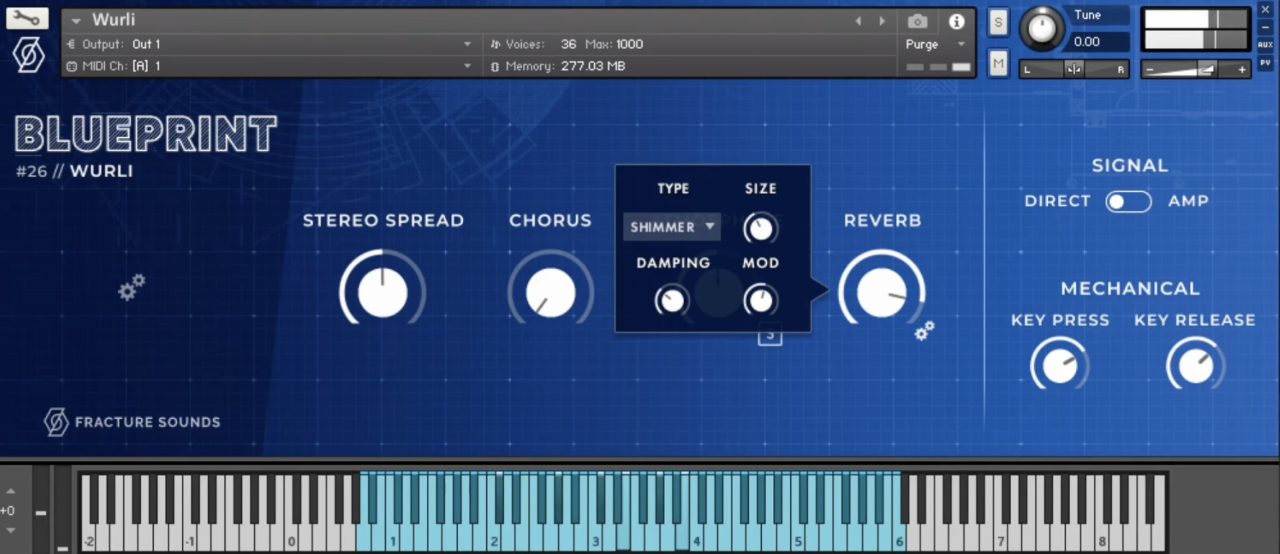Click the TYPE label in the reverb popup
Screen dimensions: 1280x554
[x=673, y=188]
